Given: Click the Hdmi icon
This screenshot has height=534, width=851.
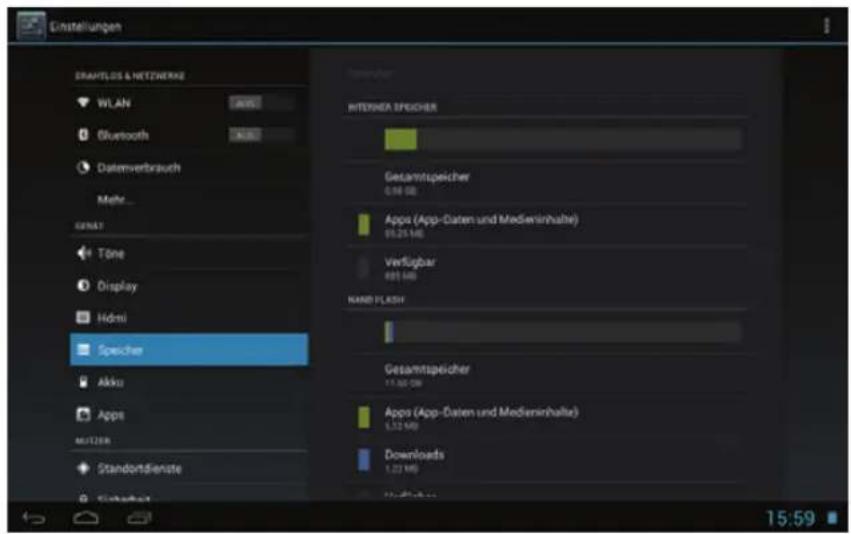Looking at the screenshot, I should tap(83, 317).
